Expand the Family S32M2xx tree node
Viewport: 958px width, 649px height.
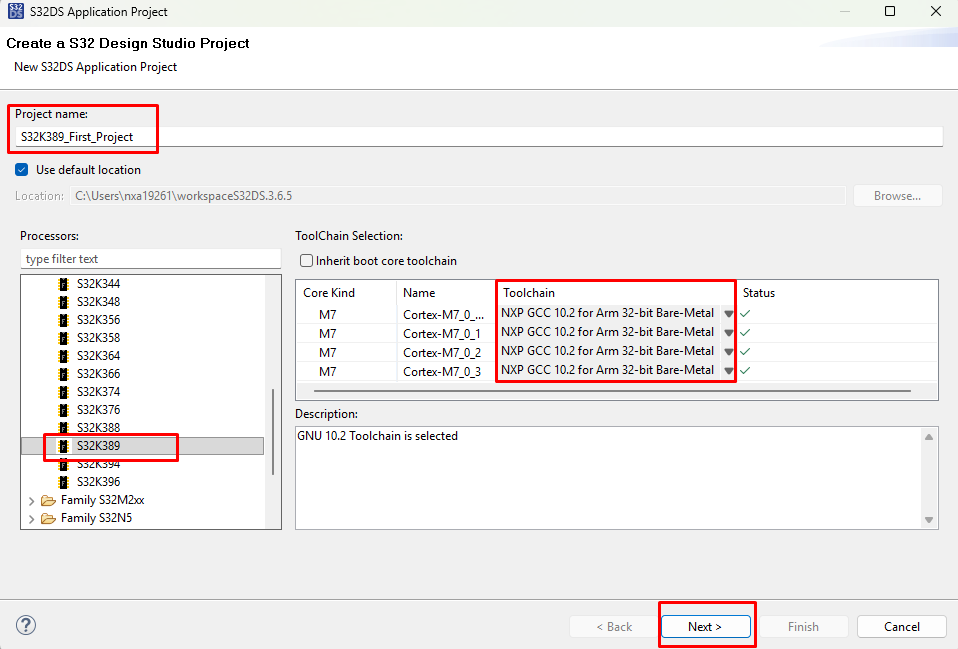pos(32,500)
